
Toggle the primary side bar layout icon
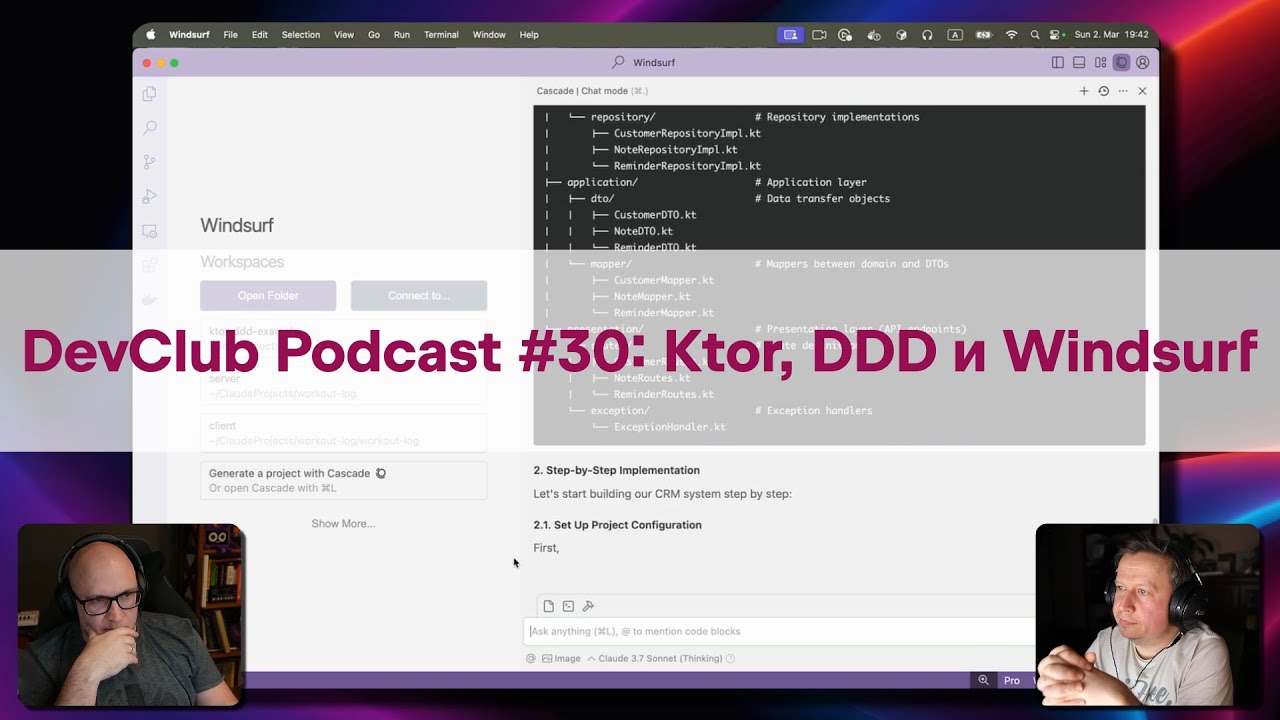[1058, 62]
